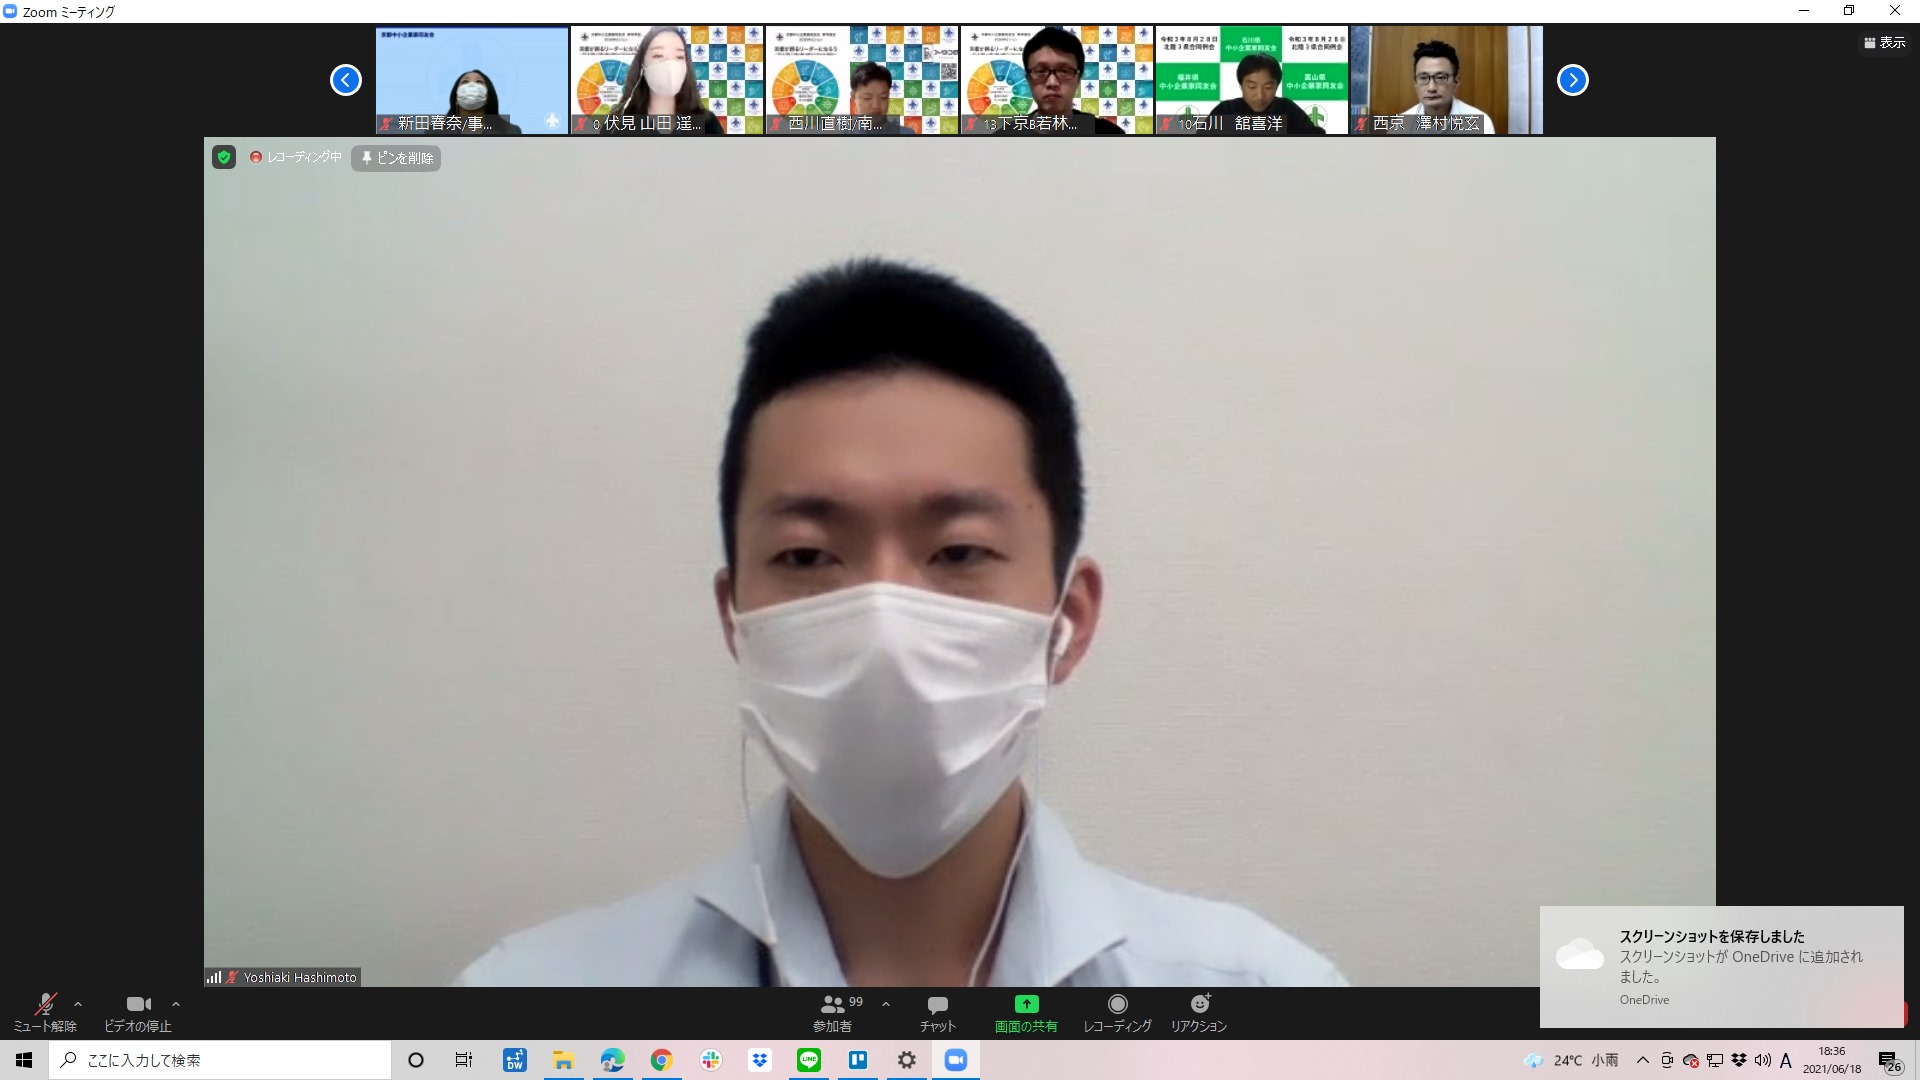Show hidden system tray icons
1920x1080 pixels.
click(x=1642, y=1060)
